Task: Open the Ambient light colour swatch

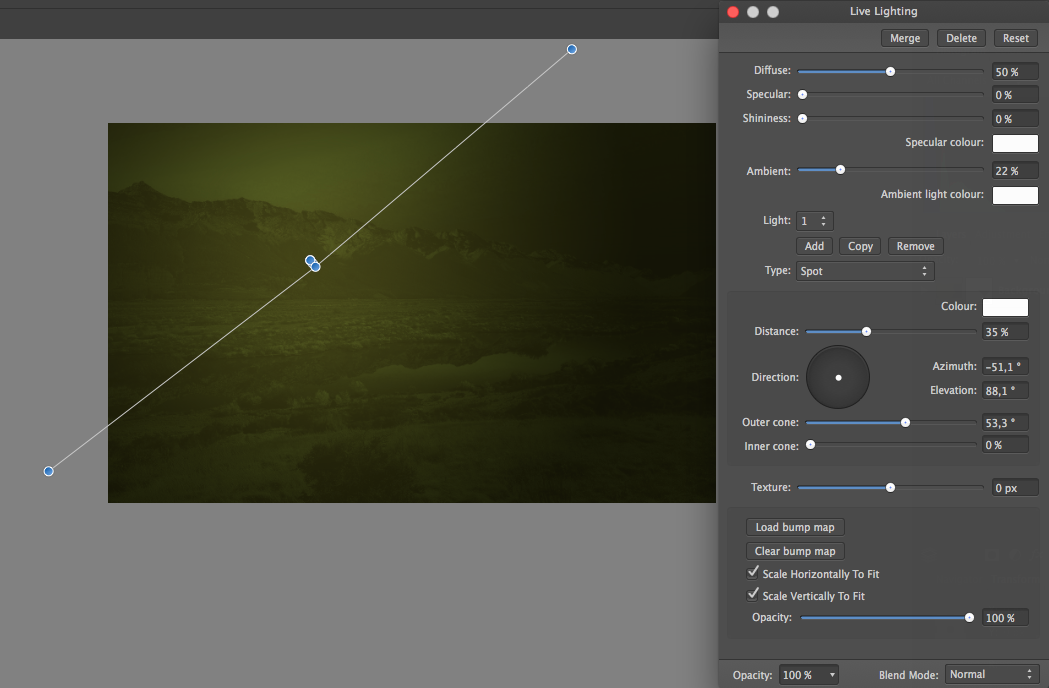Action: (1014, 195)
